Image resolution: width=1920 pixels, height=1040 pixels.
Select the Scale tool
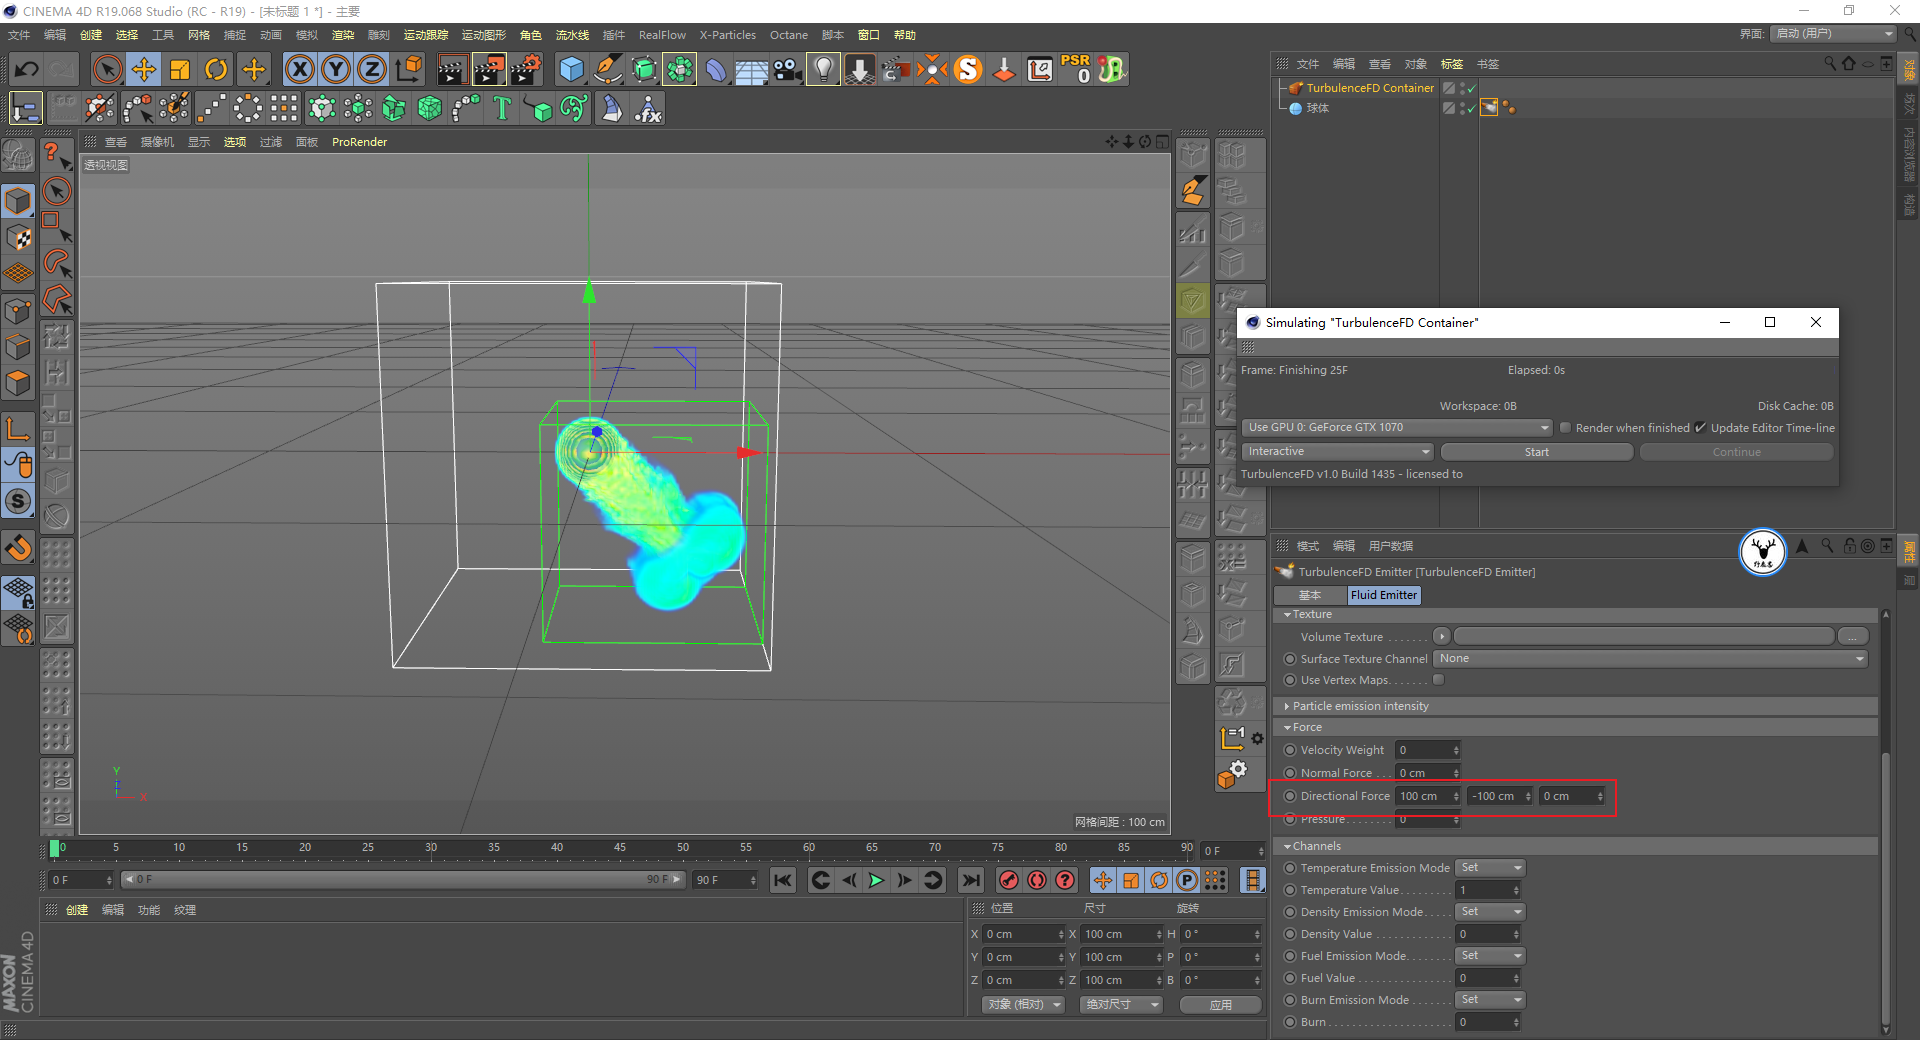coord(180,69)
